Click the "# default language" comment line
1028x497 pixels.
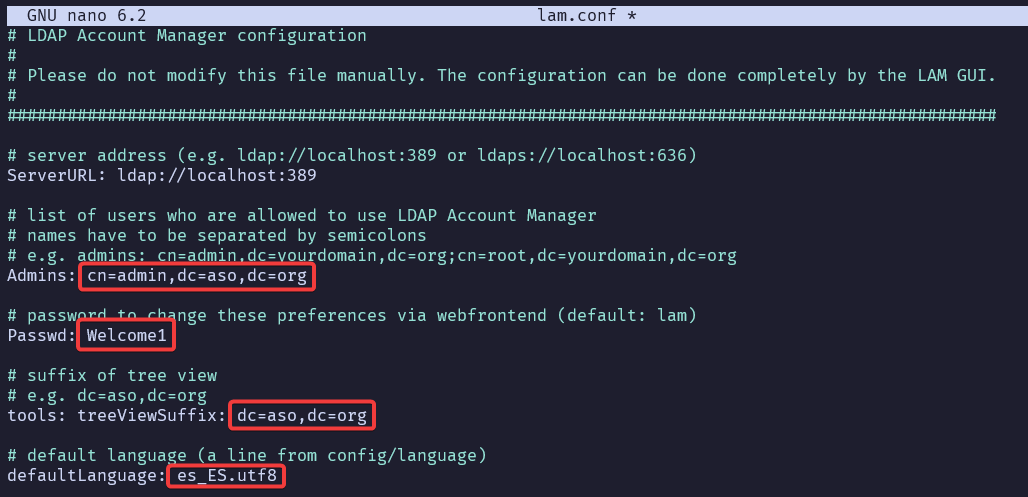pyautogui.click(x=246, y=455)
